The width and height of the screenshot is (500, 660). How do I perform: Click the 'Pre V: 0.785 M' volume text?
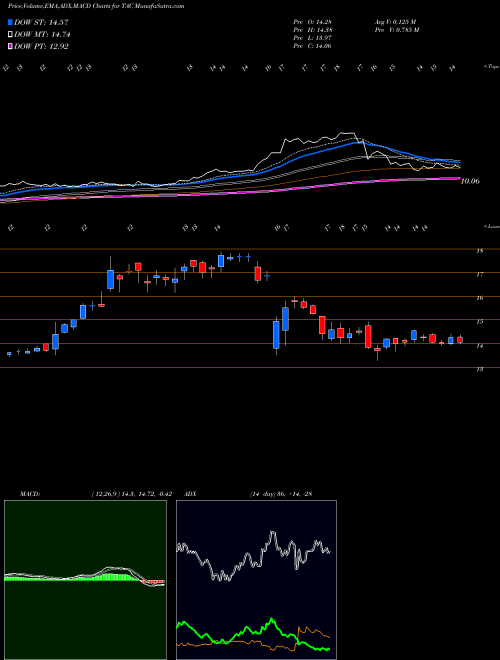396,30
